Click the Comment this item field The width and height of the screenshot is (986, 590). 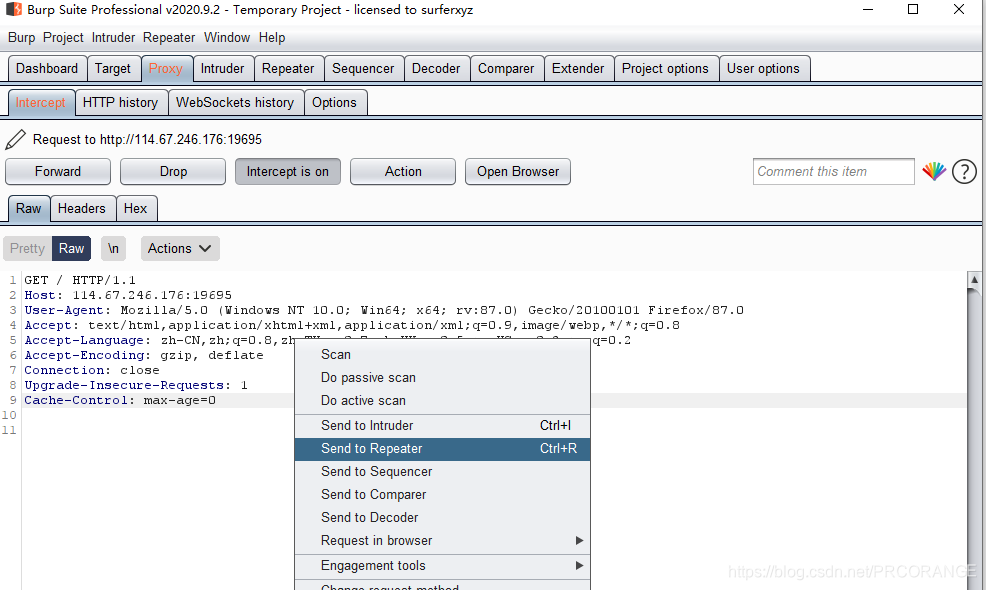pos(834,172)
